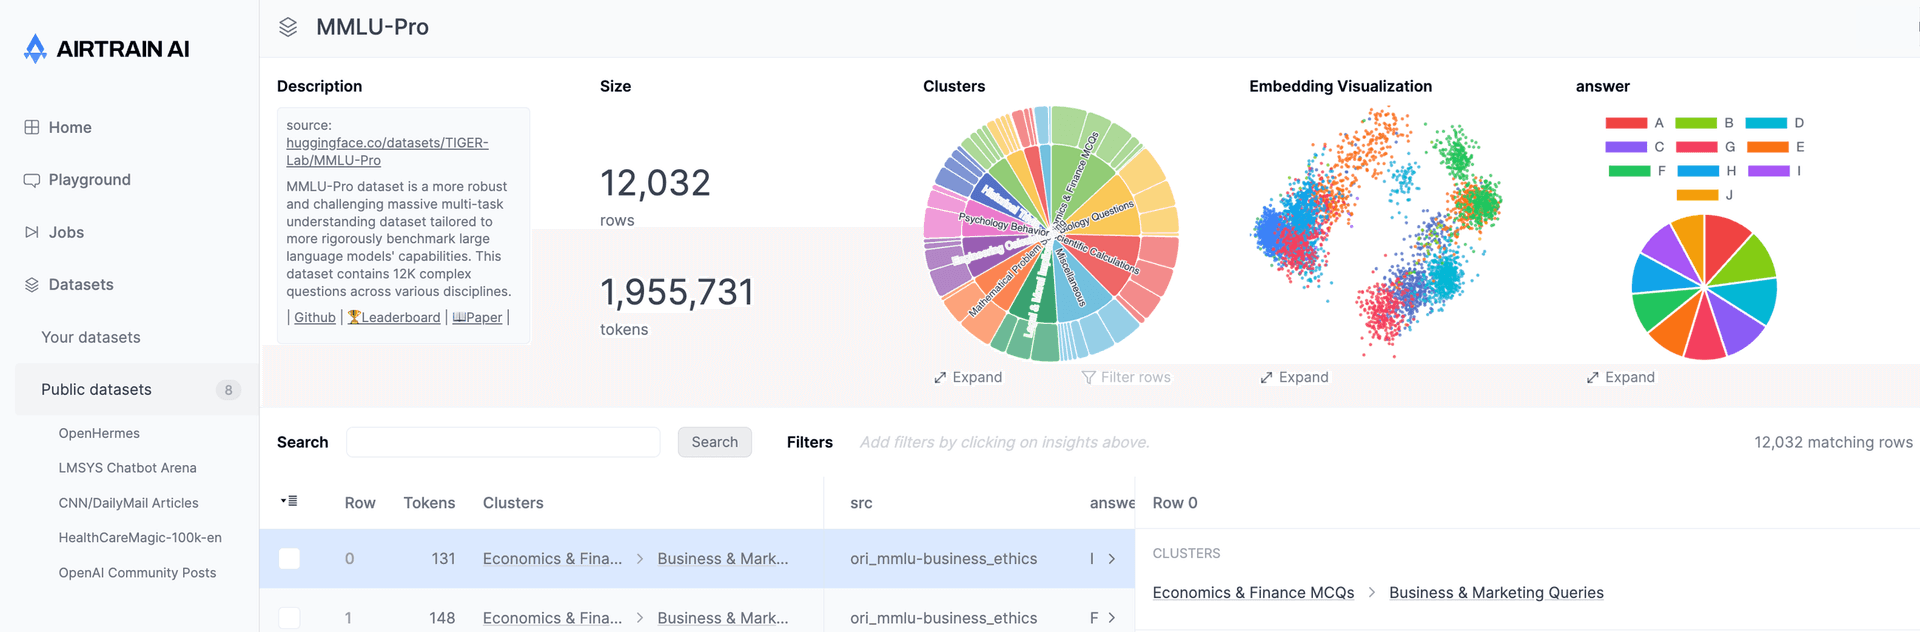This screenshot has height=632, width=1920.
Task: Click the column list icon in table header
Action: (289, 501)
